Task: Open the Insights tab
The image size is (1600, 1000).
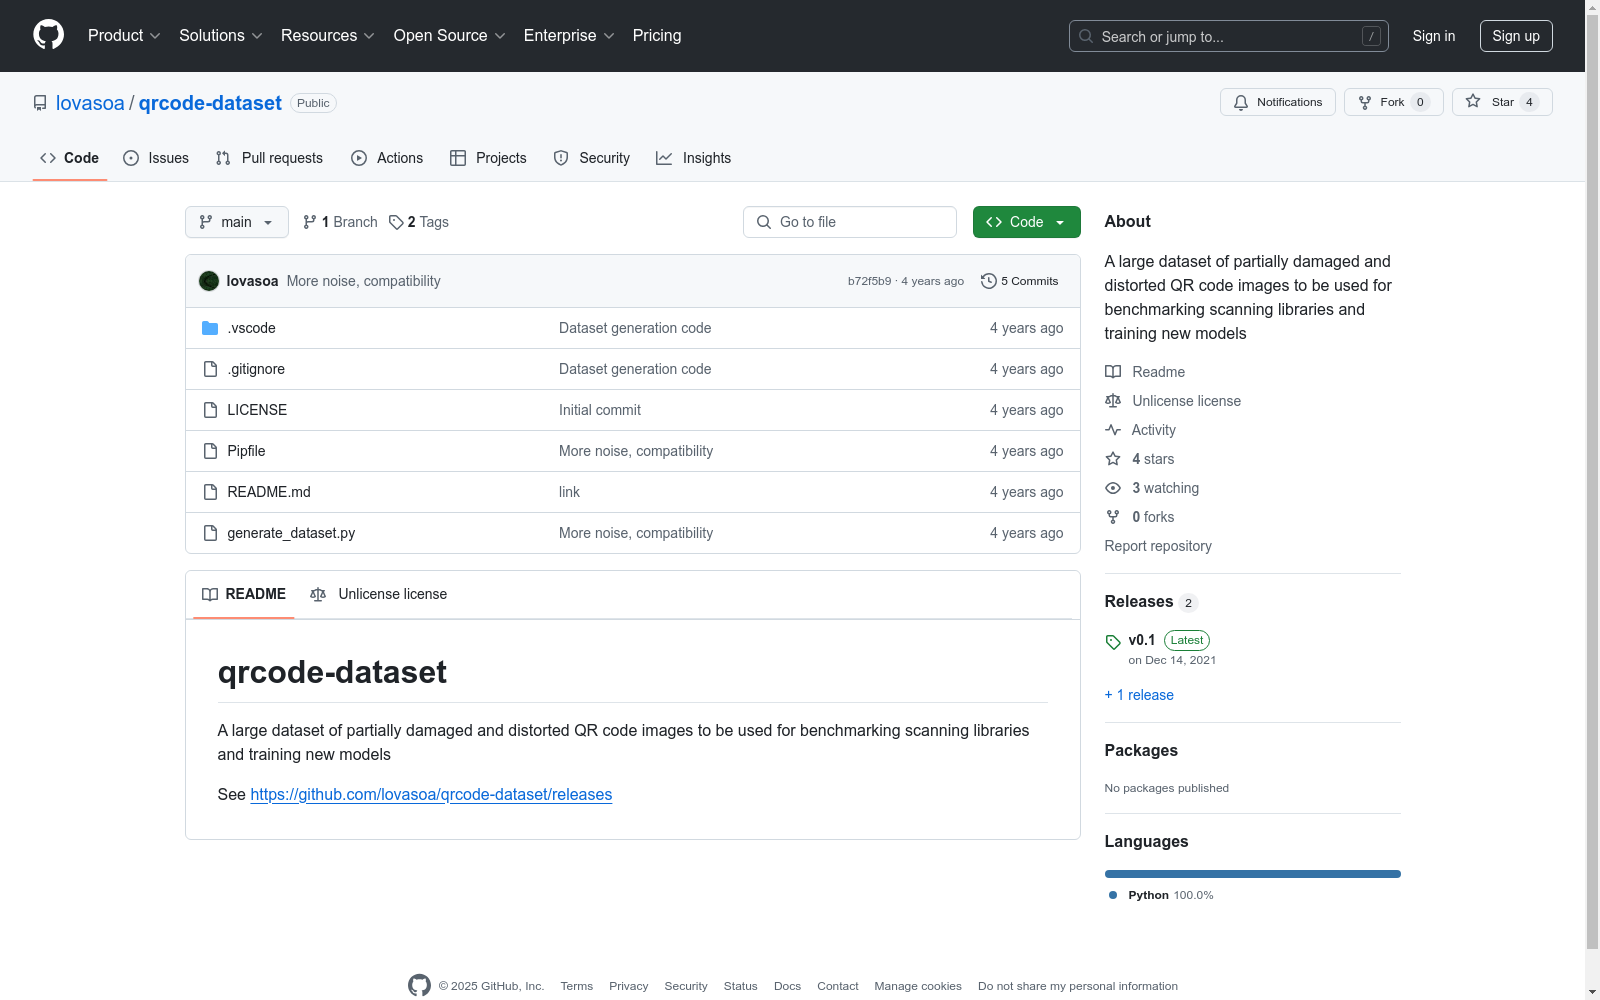Action: 693,158
